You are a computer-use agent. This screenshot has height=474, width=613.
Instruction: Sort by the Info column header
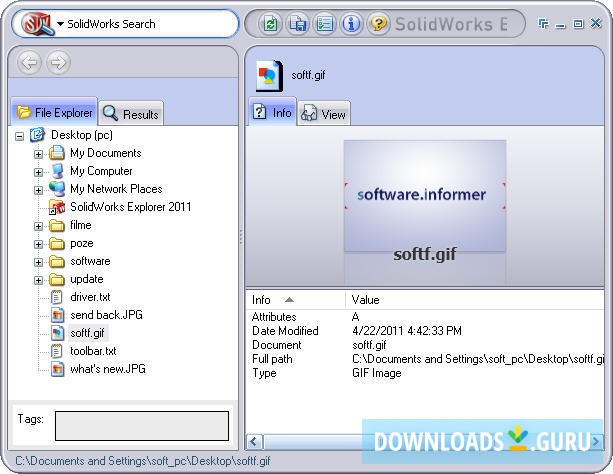coord(296,300)
